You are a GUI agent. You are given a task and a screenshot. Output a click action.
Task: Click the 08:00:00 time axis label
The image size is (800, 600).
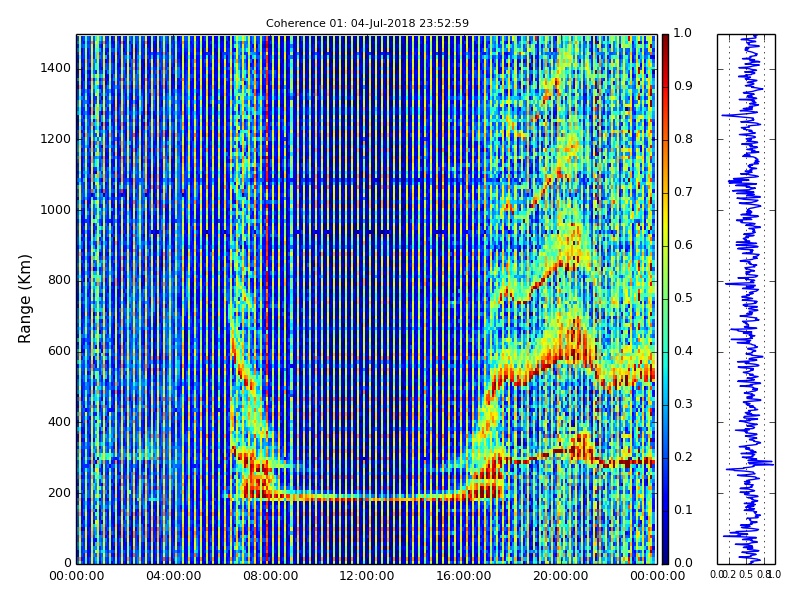point(270,576)
